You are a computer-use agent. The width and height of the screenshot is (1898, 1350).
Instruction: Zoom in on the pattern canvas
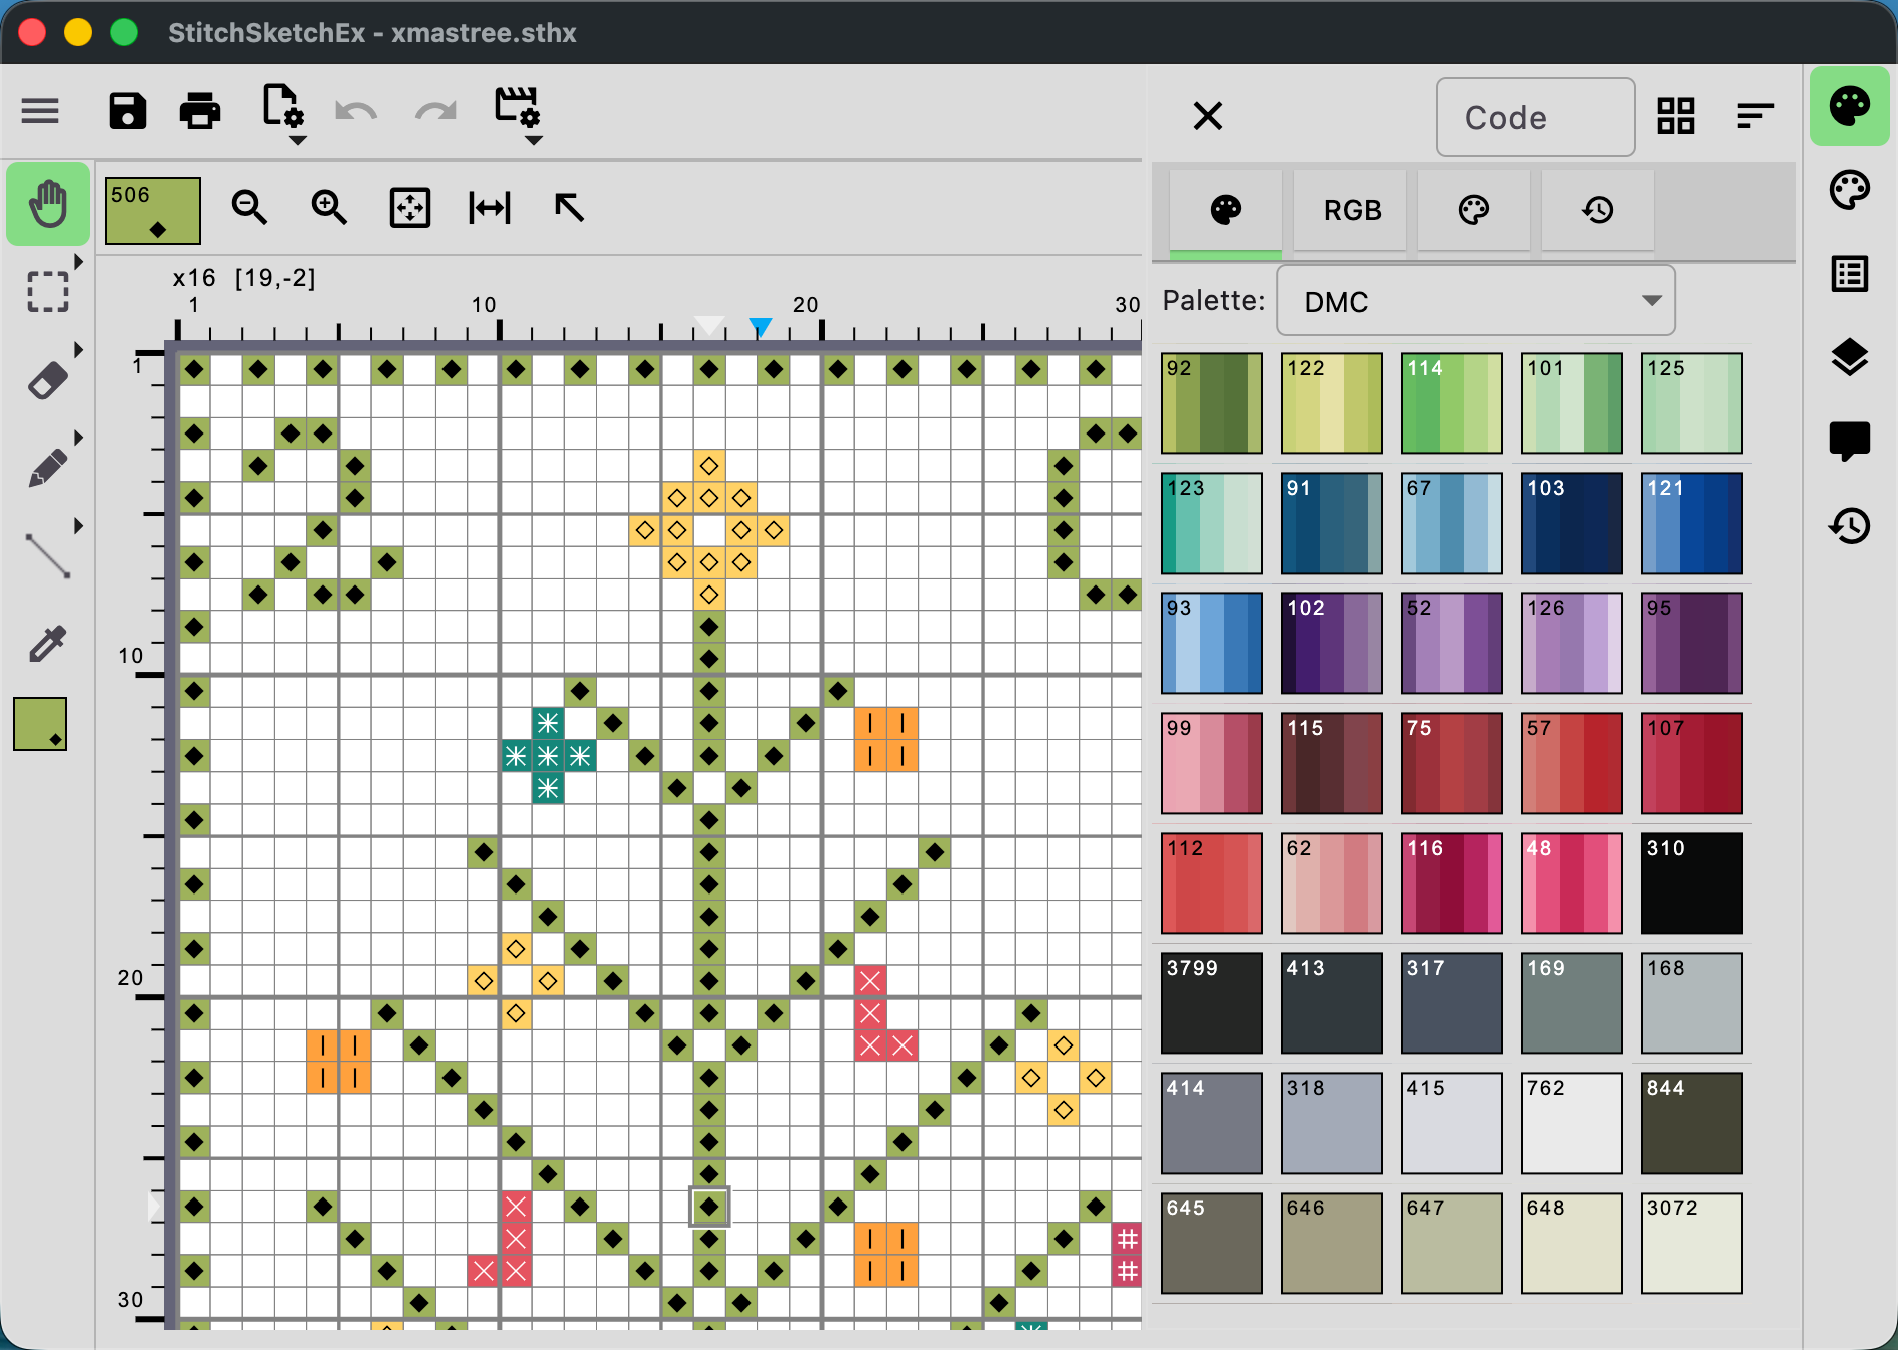coord(329,208)
